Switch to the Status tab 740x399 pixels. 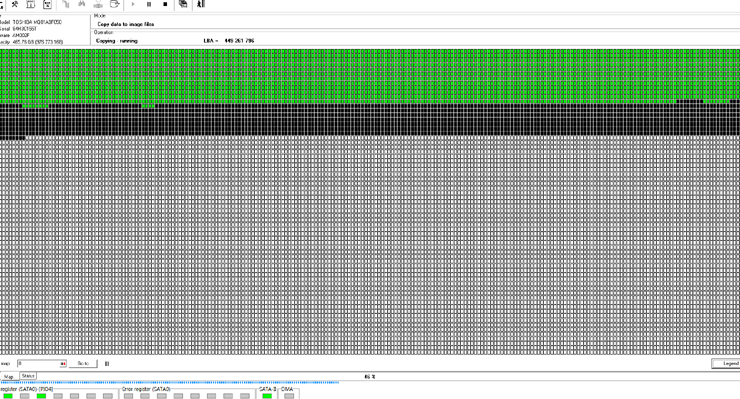click(28, 376)
